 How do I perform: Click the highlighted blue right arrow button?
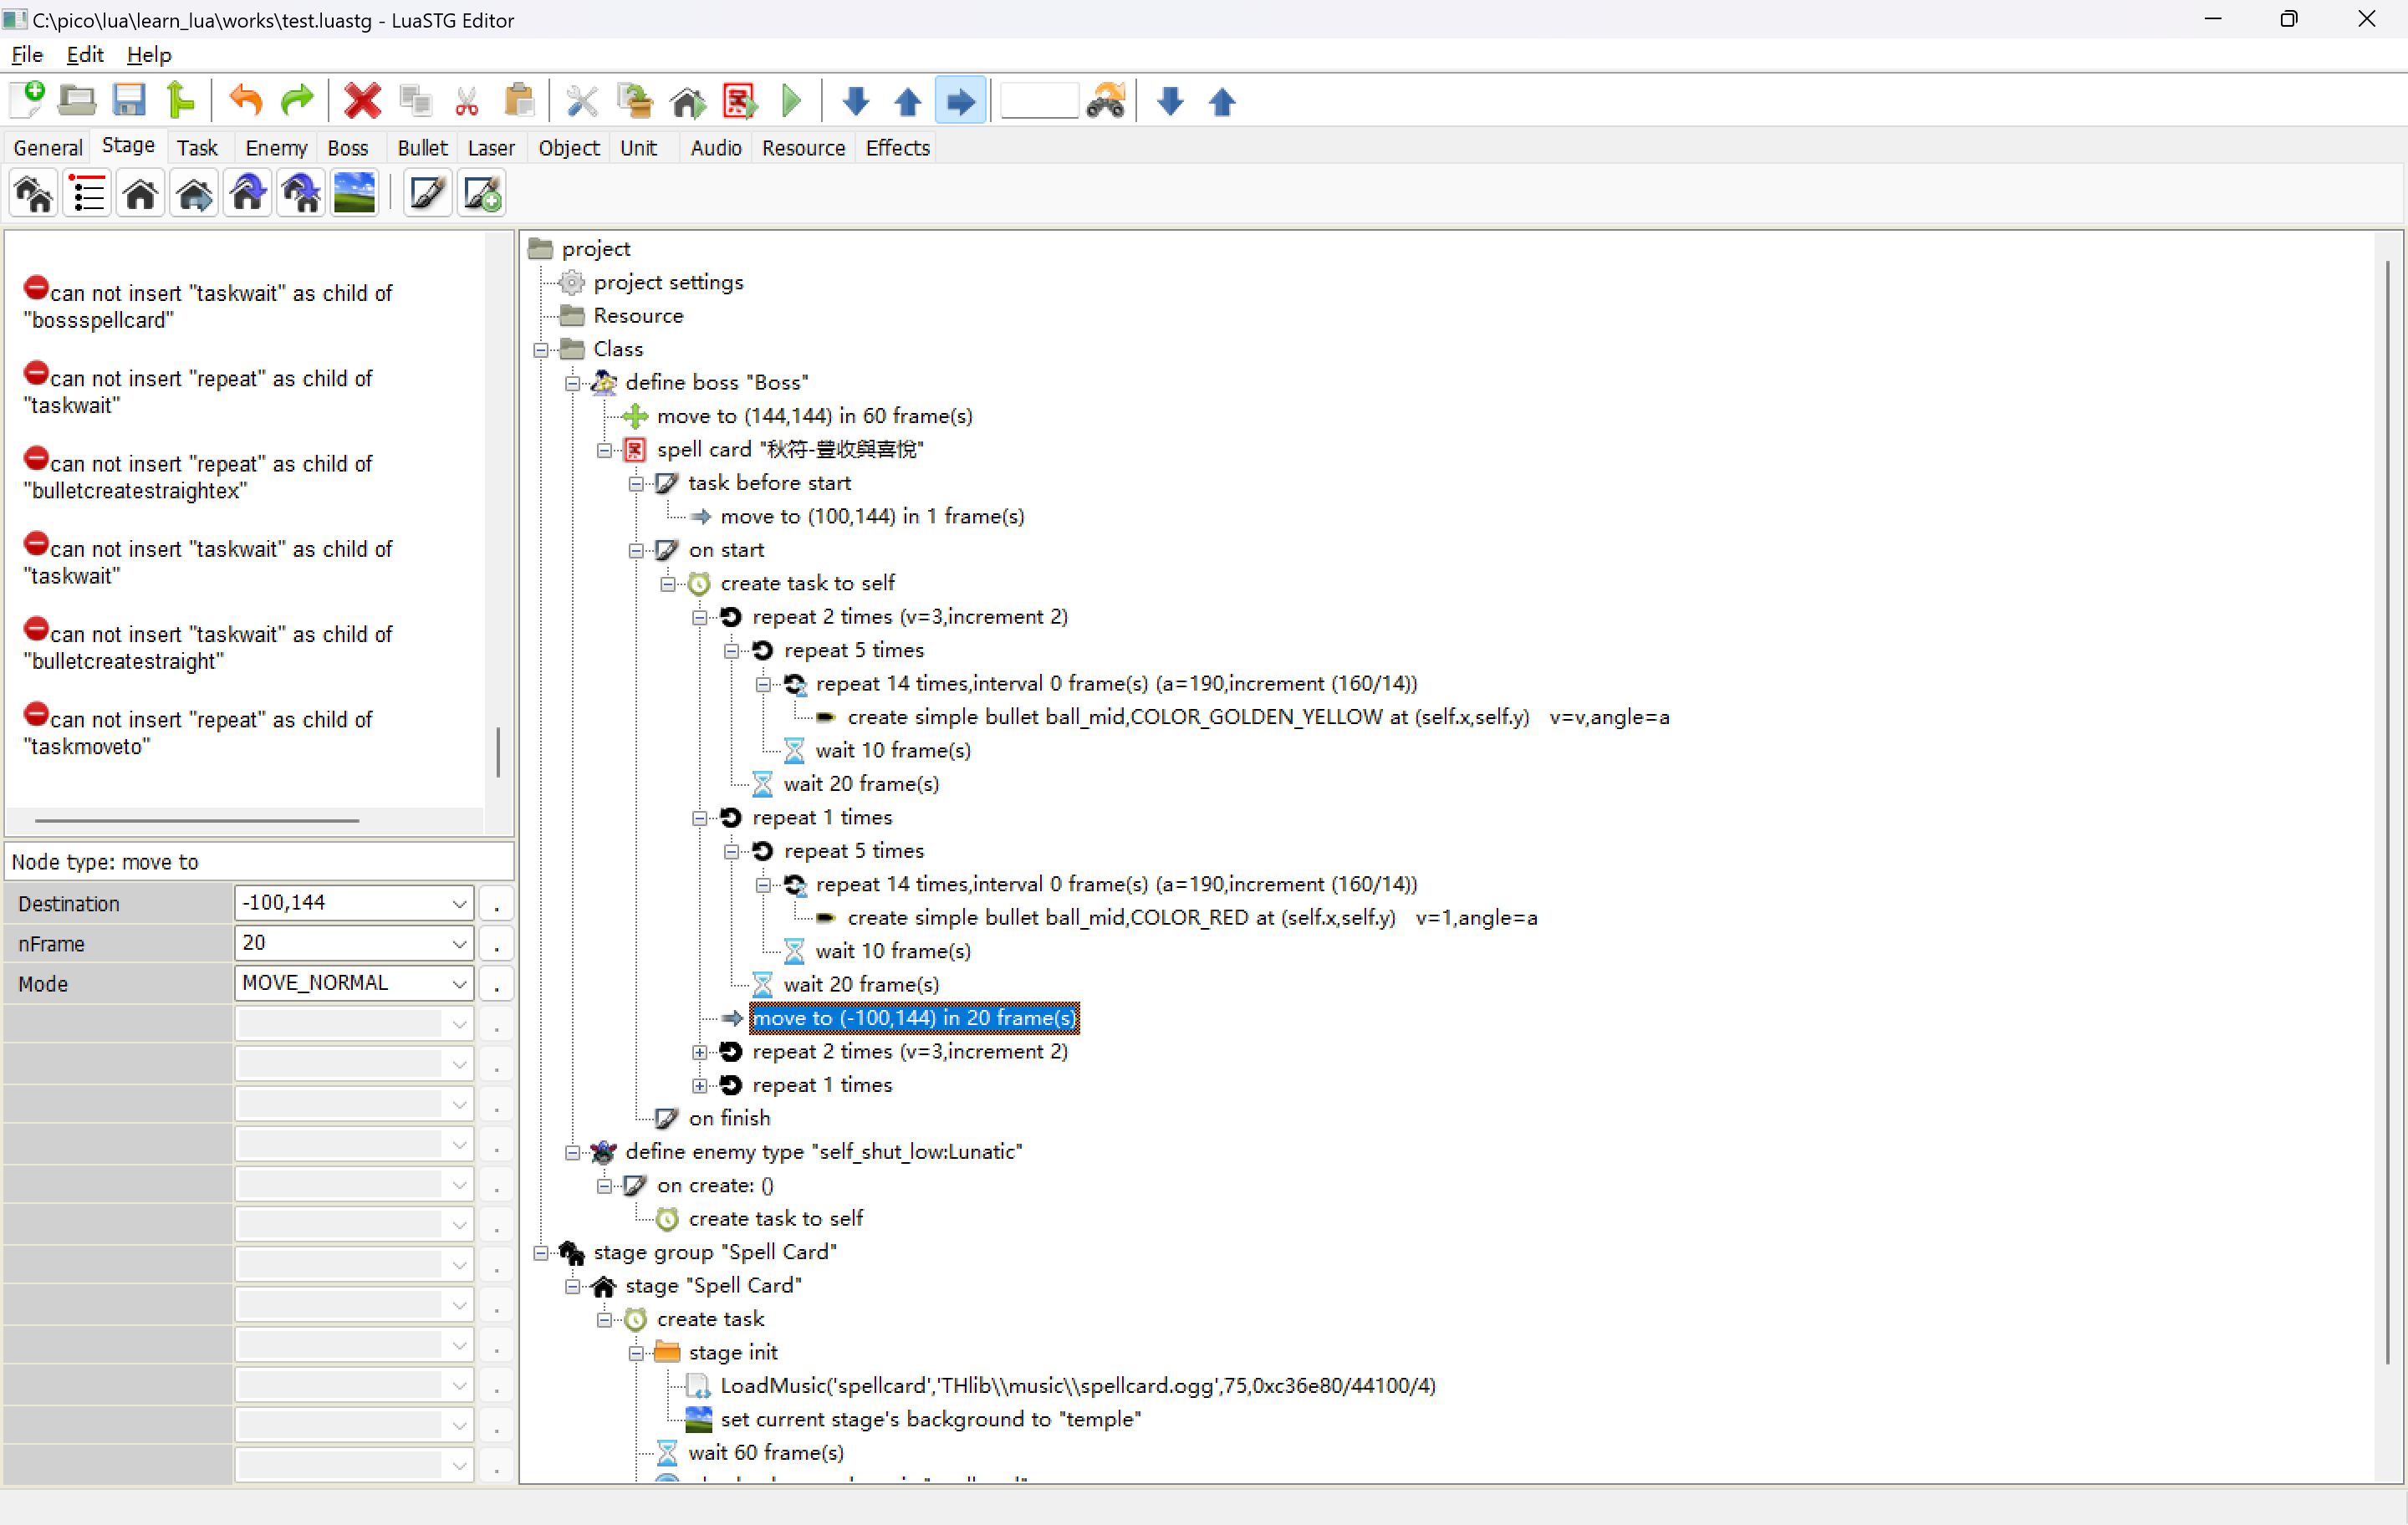960,101
